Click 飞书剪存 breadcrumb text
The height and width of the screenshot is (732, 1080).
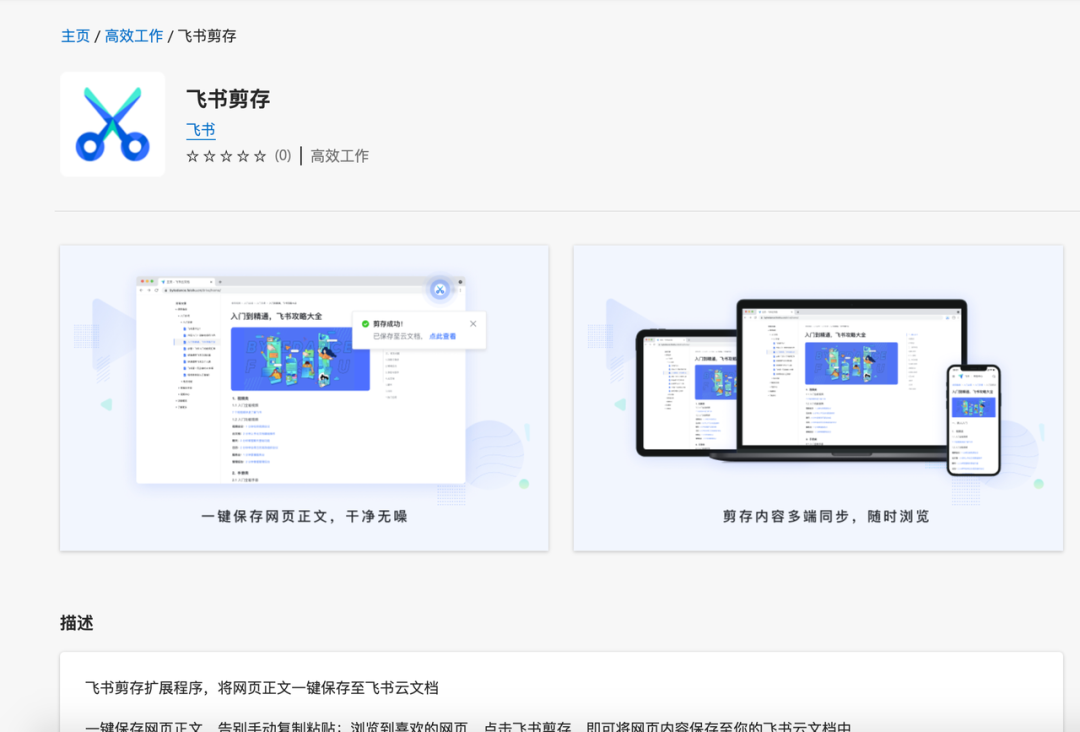[x=207, y=36]
